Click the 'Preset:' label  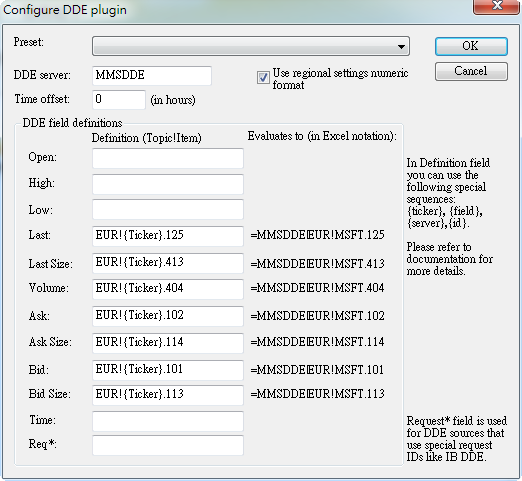29,42
